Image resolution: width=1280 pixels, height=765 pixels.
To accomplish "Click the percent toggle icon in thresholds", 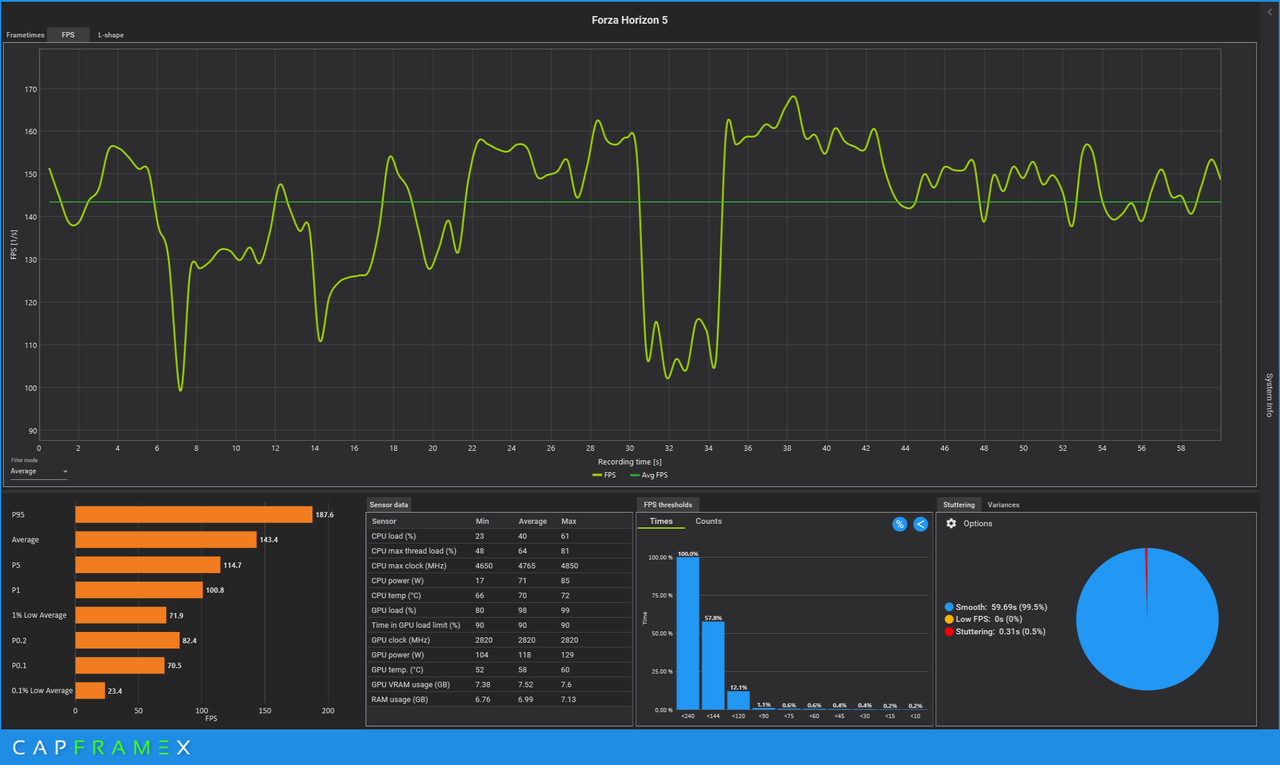I will (x=899, y=524).
